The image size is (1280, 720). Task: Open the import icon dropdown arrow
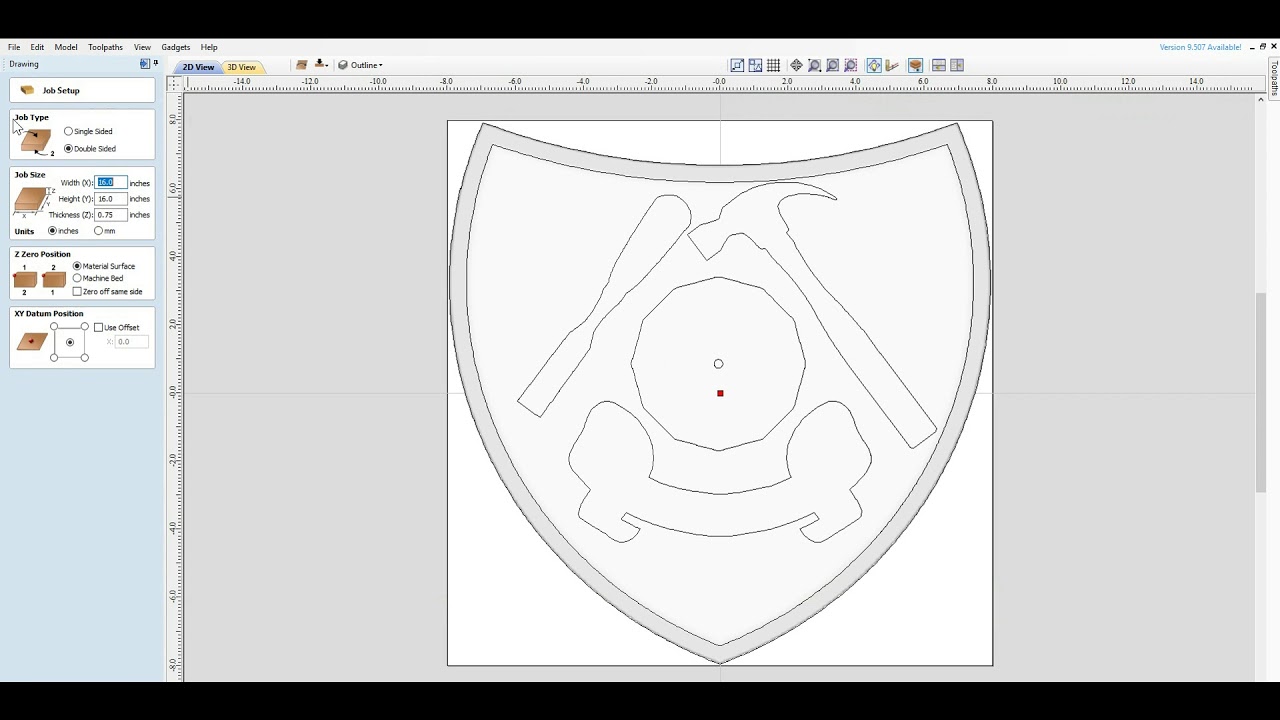point(328,65)
